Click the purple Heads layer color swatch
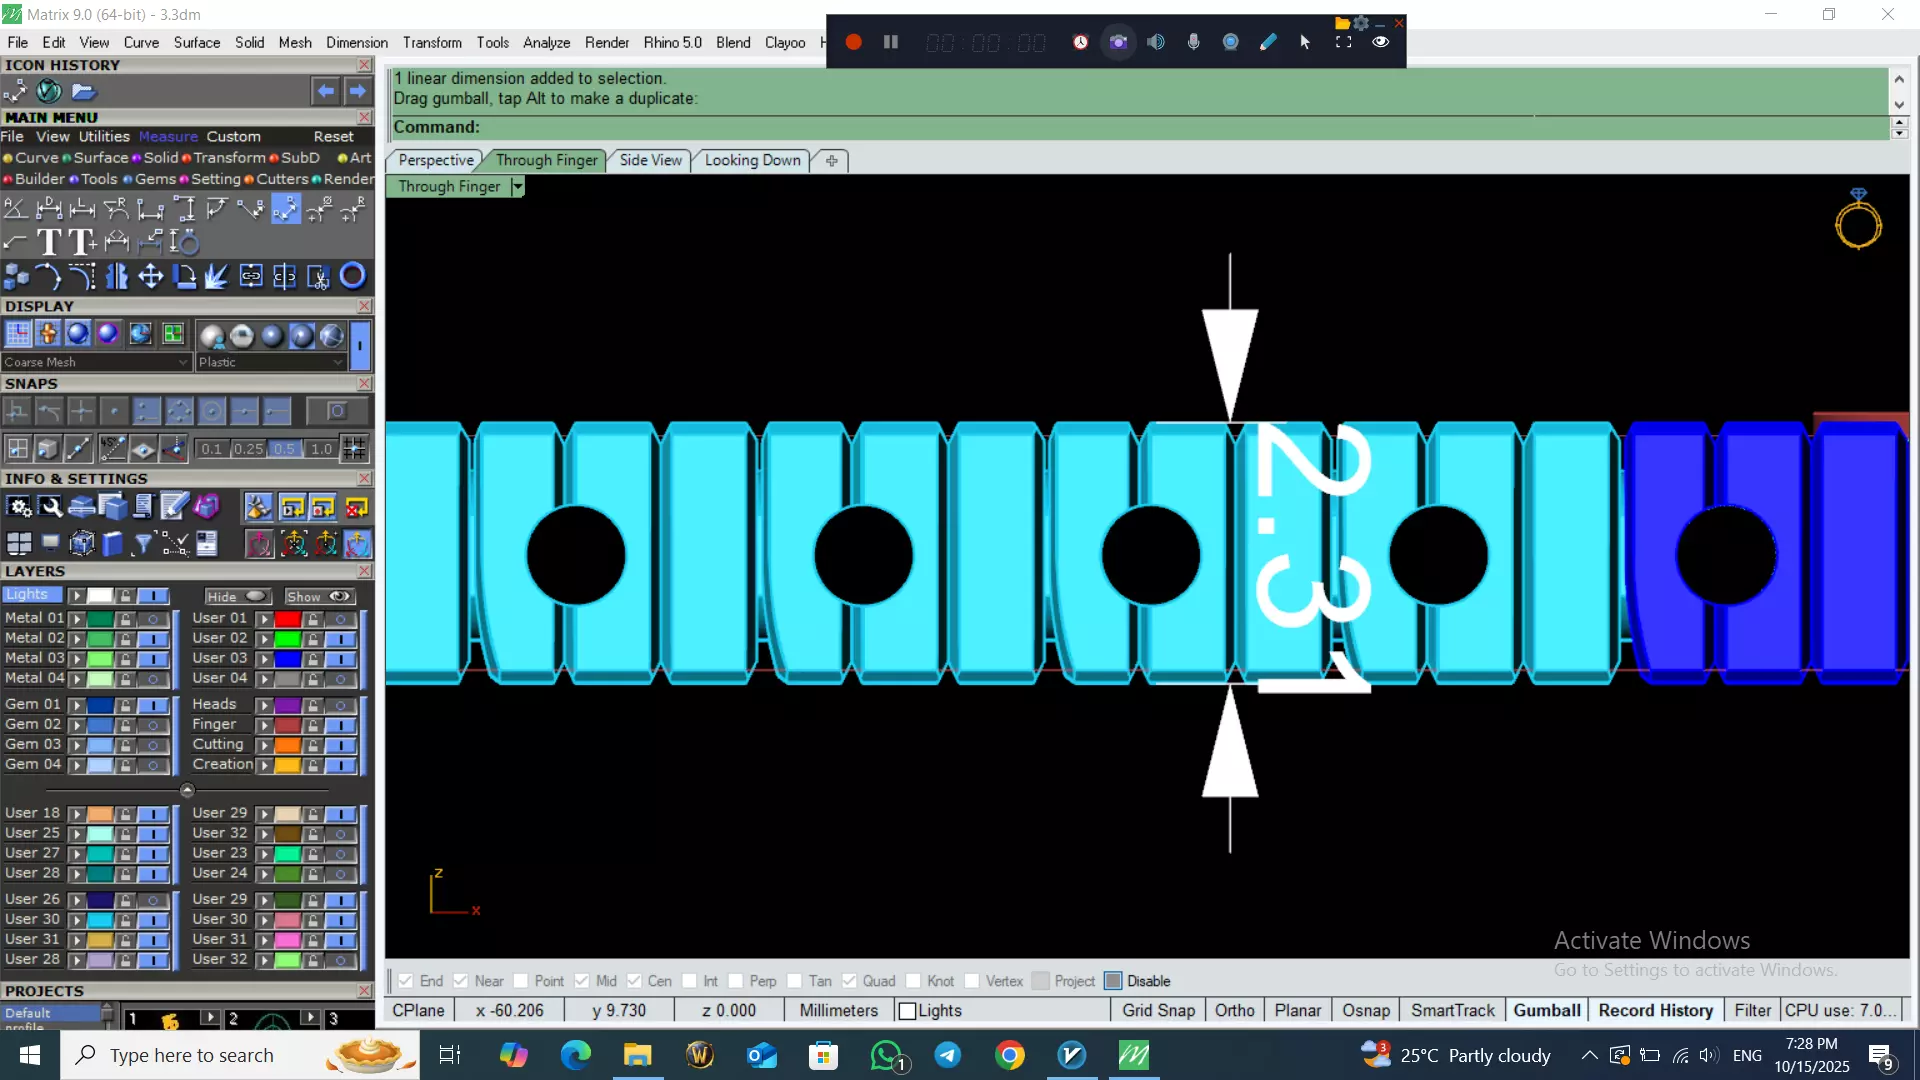The height and width of the screenshot is (1080, 1920). click(x=288, y=705)
